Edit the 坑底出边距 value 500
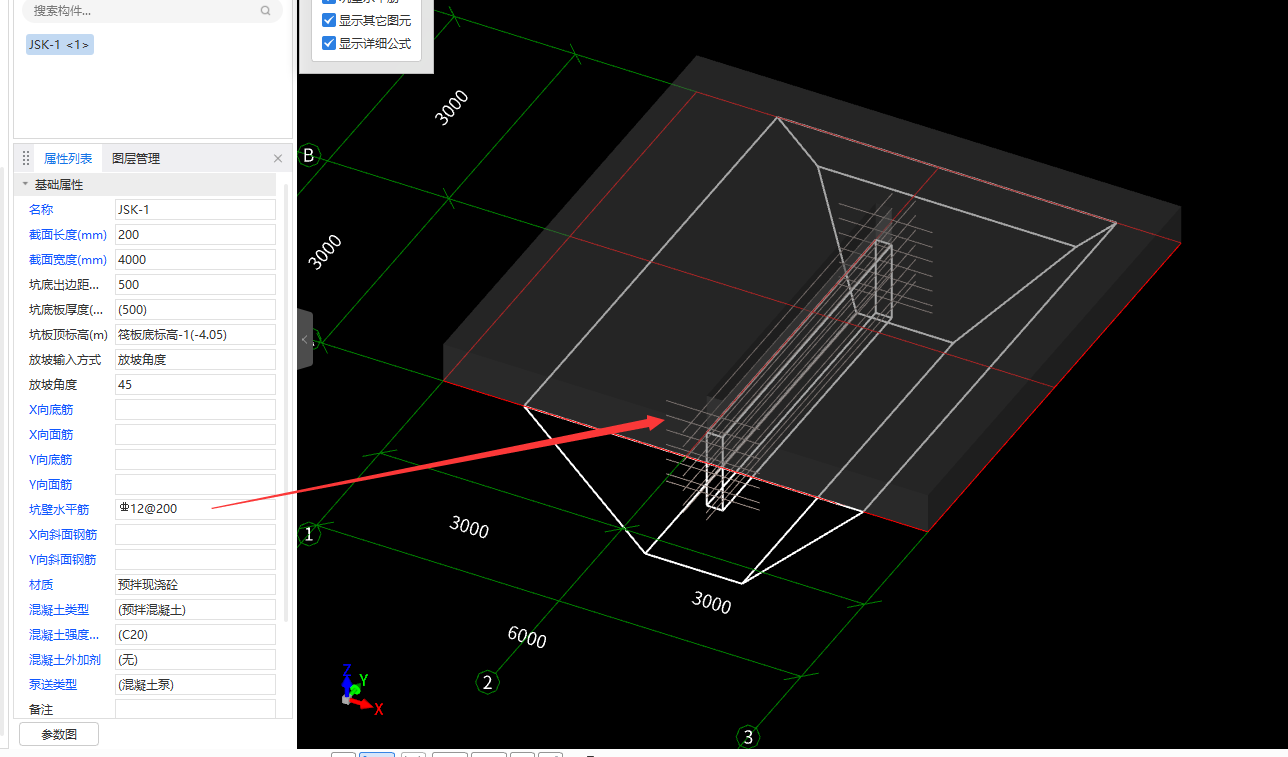The width and height of the screenshot is (1288, 757). (195, 284)
